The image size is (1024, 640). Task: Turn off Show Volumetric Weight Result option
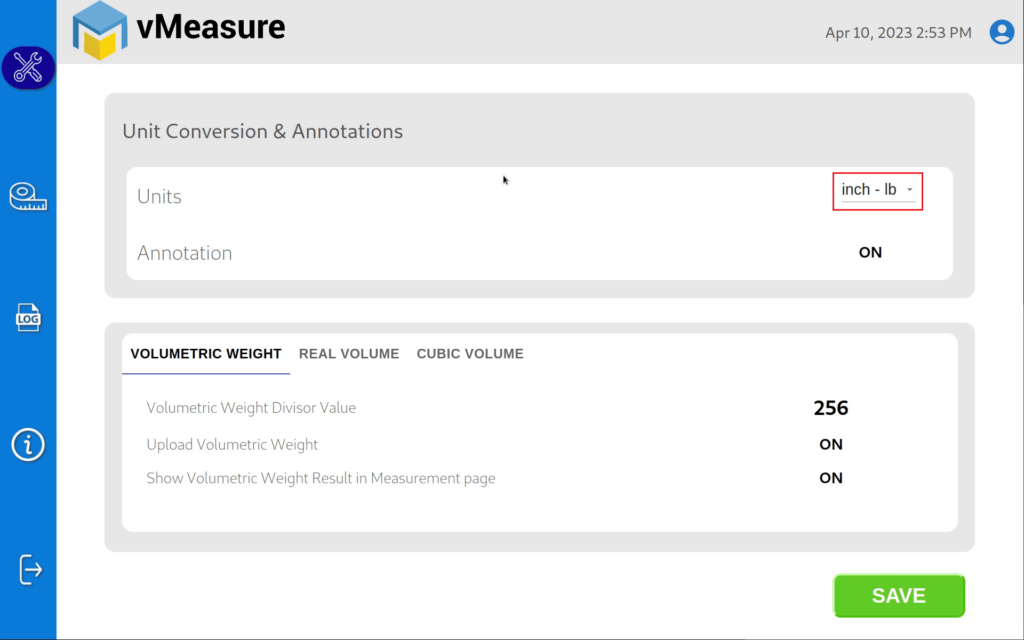pyautogui.click(x=830, y=478)
